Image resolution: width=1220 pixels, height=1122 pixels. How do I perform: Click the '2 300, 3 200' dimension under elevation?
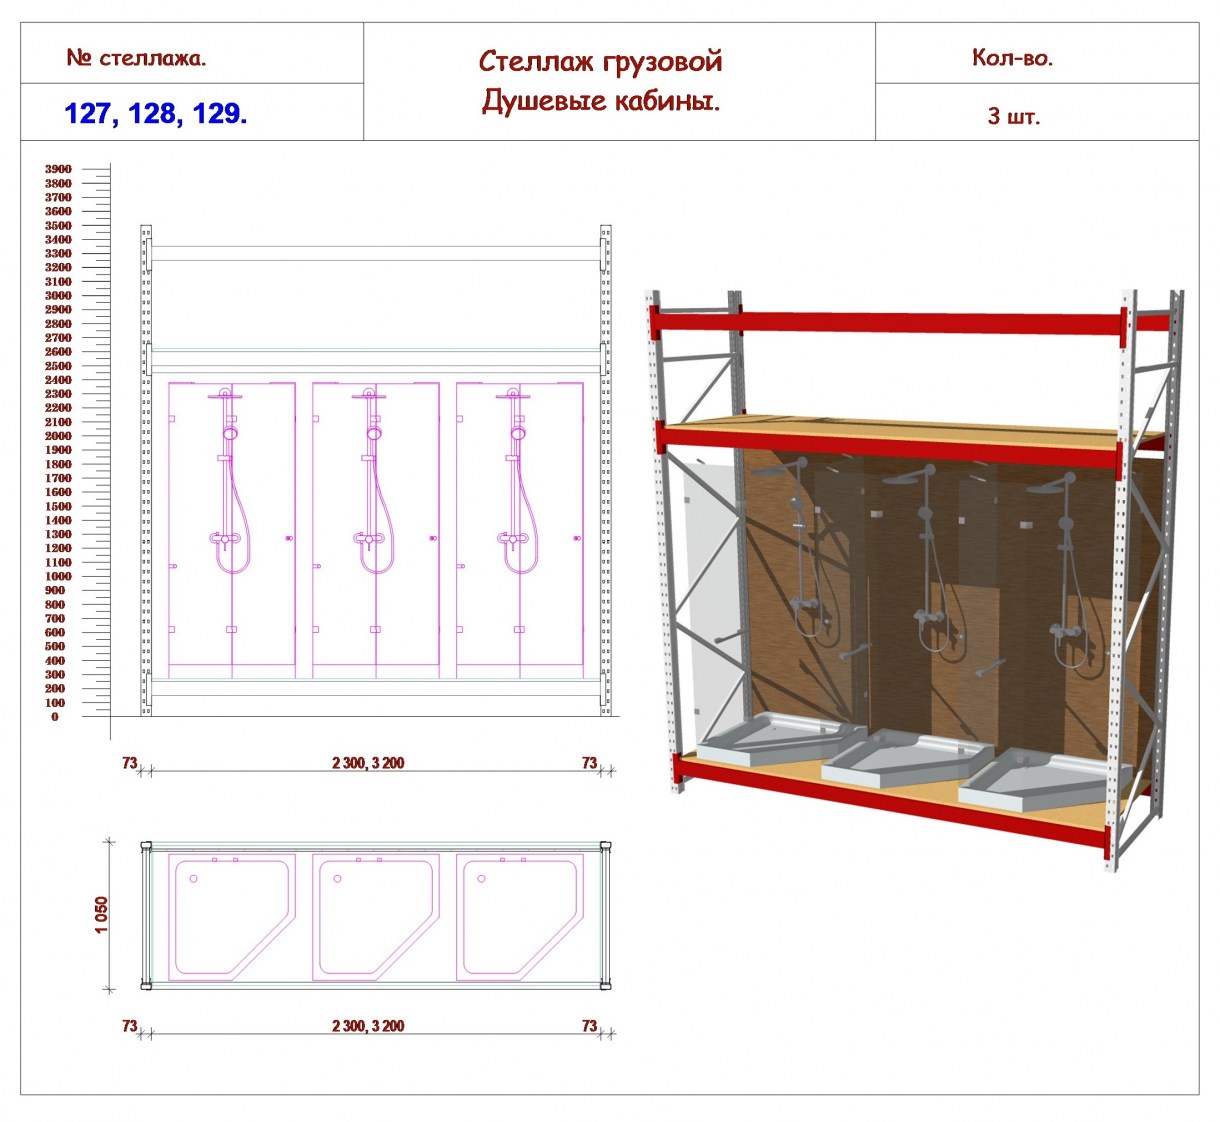click(368, 763)
